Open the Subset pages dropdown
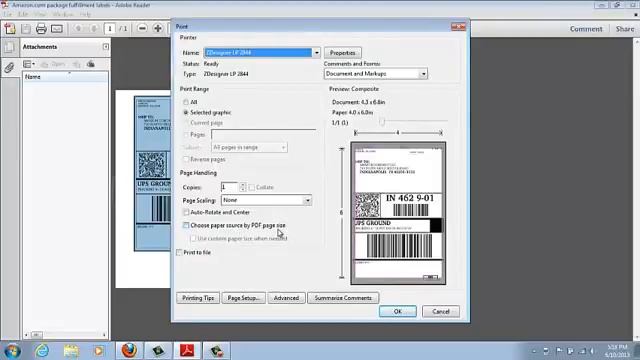The image size is (640, 360). tap(283, 147)
